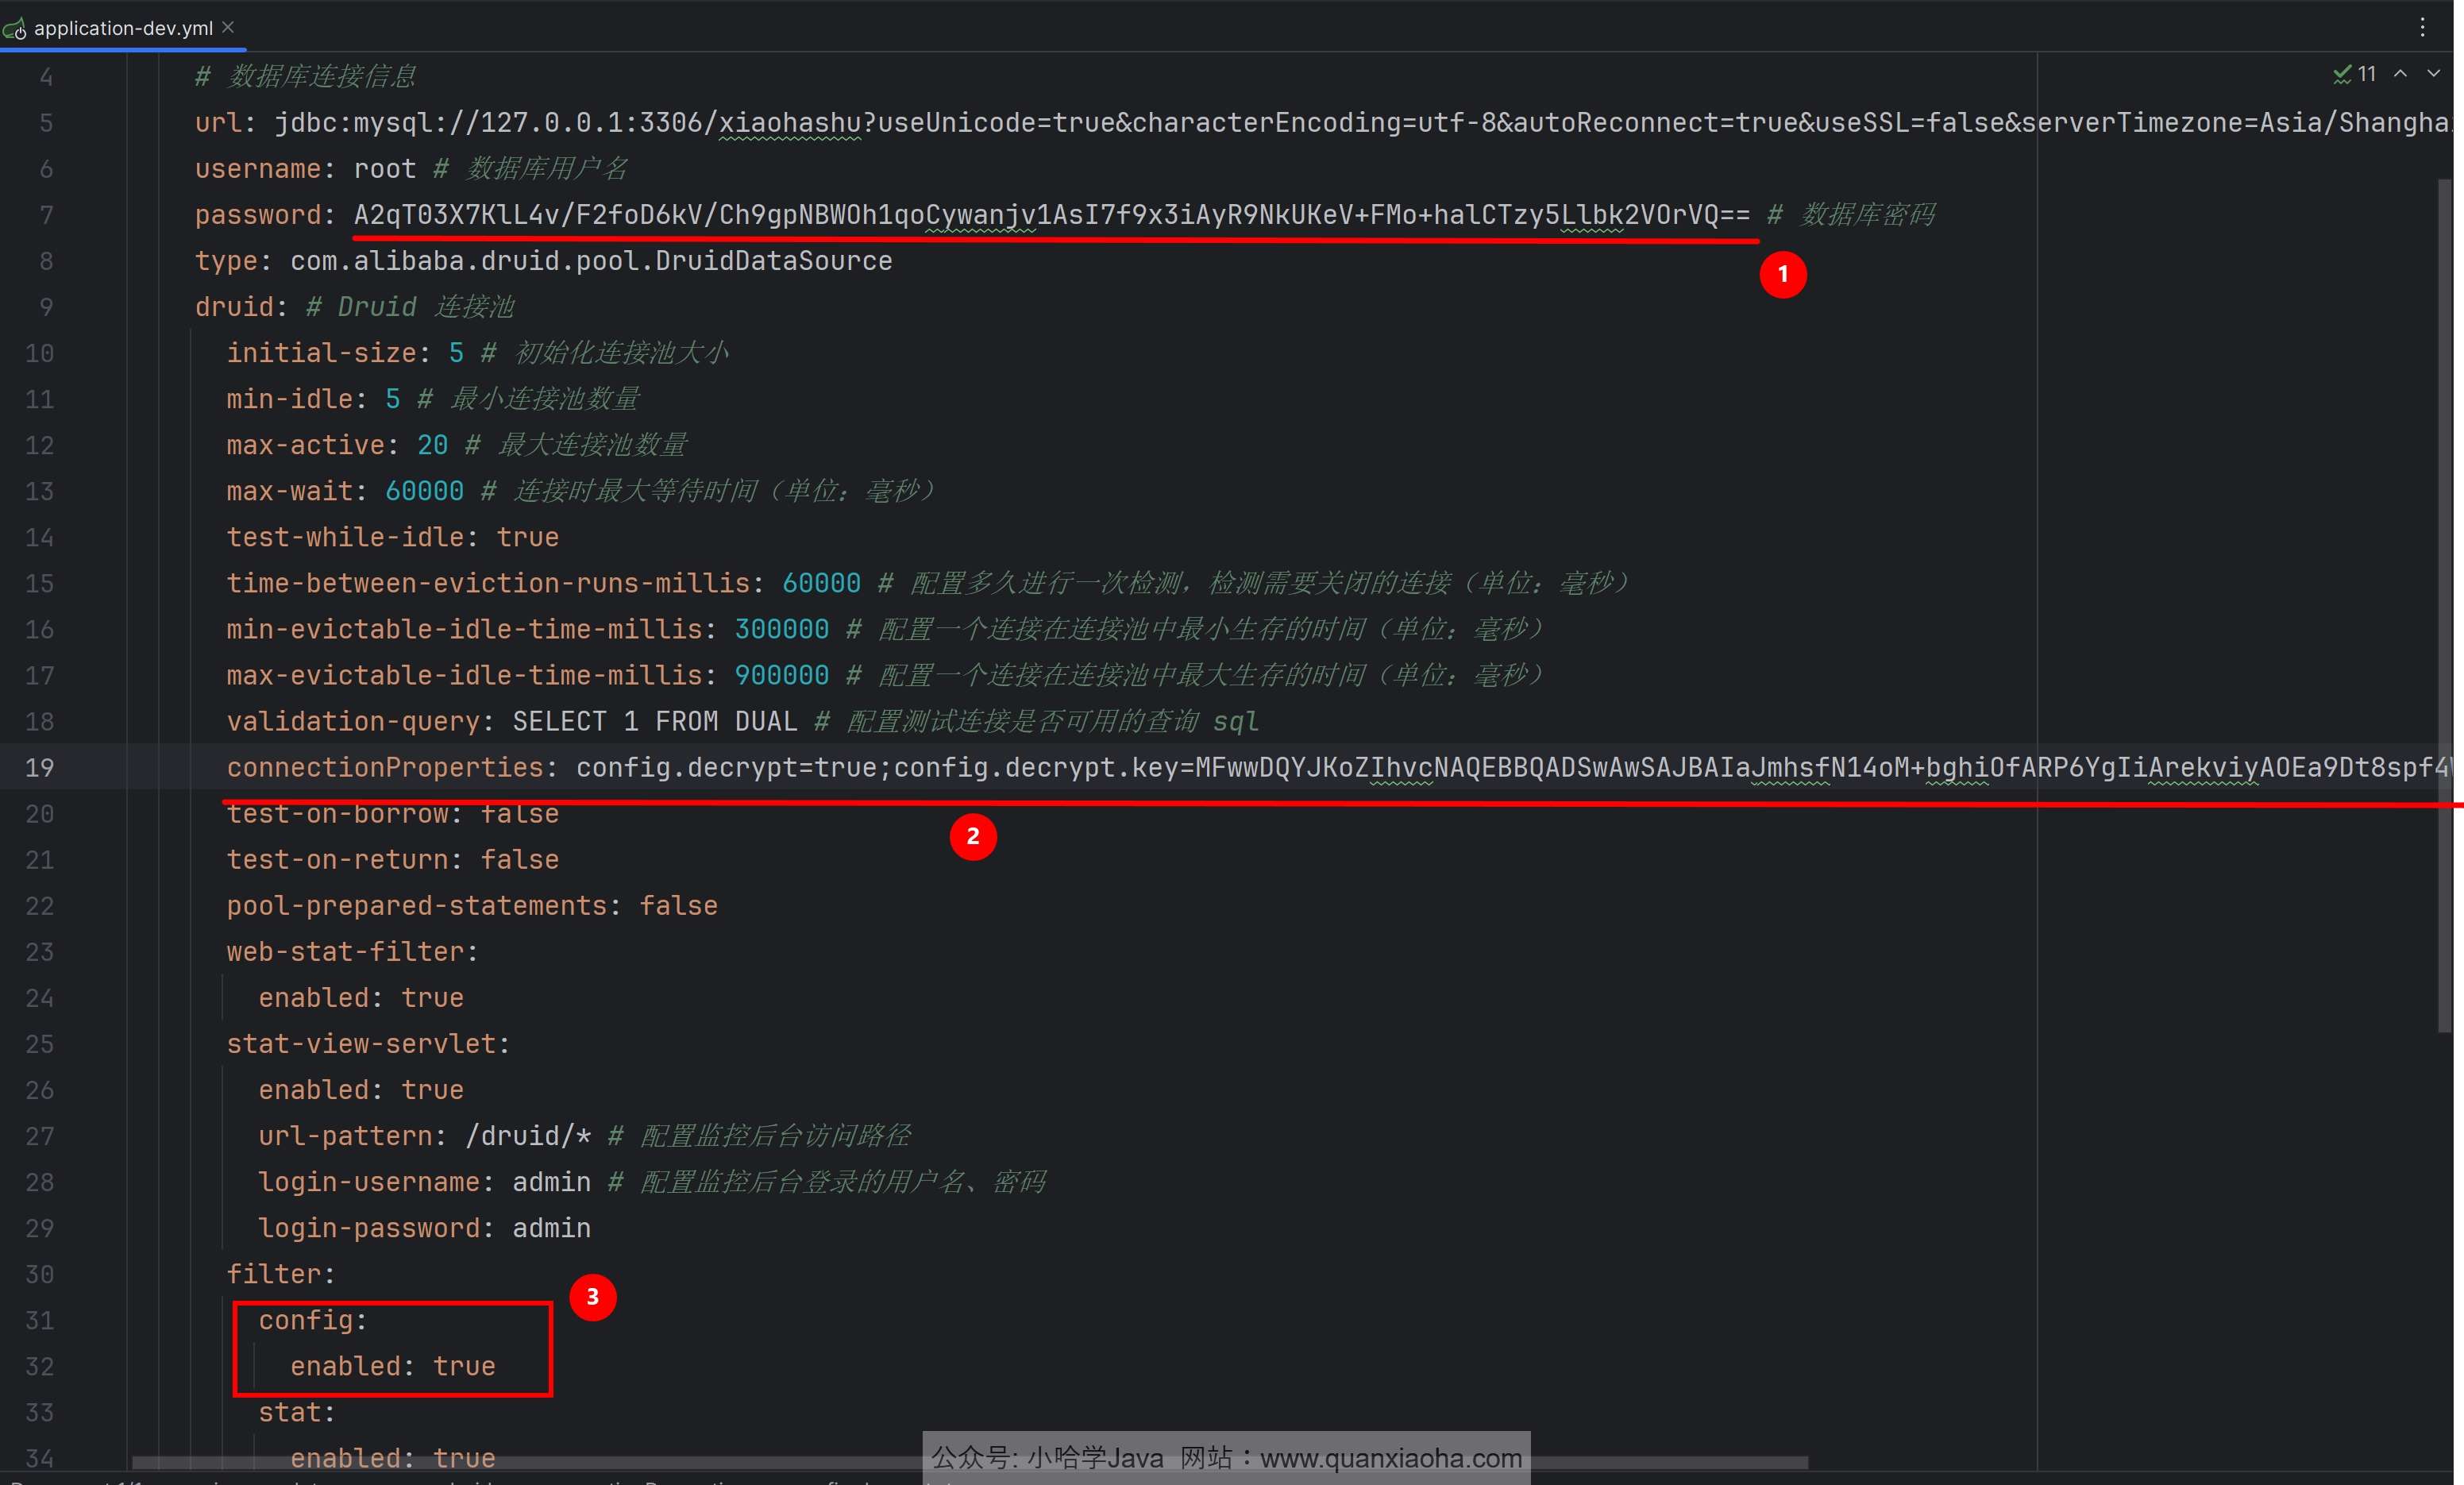Screen dimensions: 2464x1485
Task: Place cursor in the encrypted password value
Action: coord(1050,215)
